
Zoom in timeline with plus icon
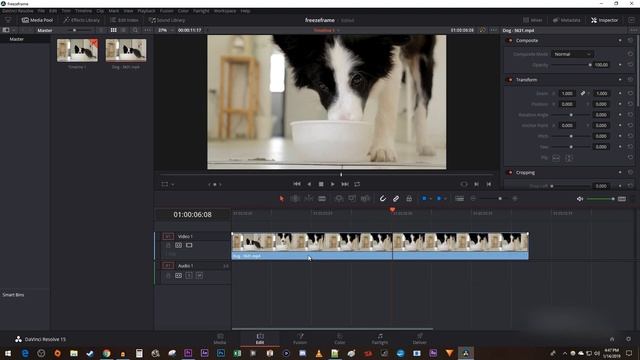[515, 199]
